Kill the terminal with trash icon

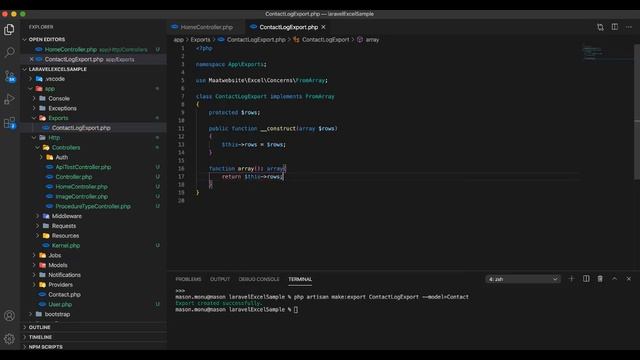click(x=600, y=279)
